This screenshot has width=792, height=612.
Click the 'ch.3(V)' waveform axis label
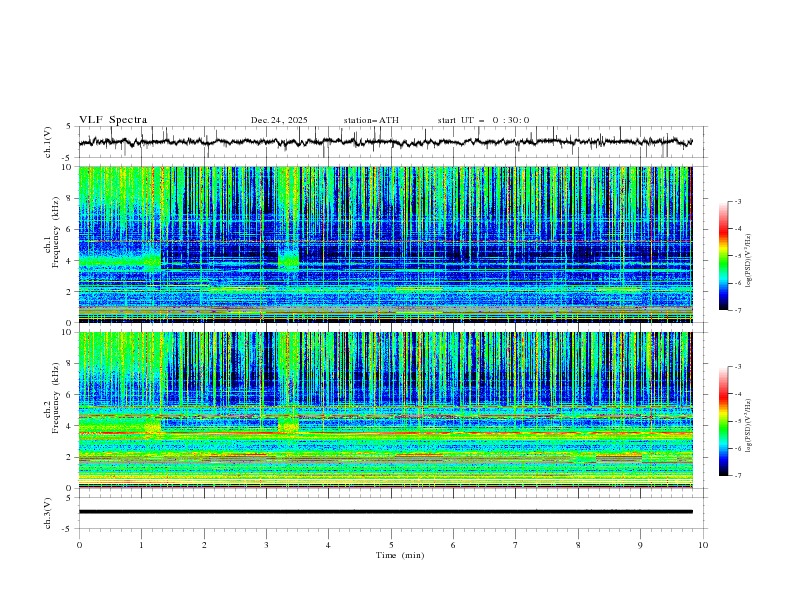(x=48, y=513)
